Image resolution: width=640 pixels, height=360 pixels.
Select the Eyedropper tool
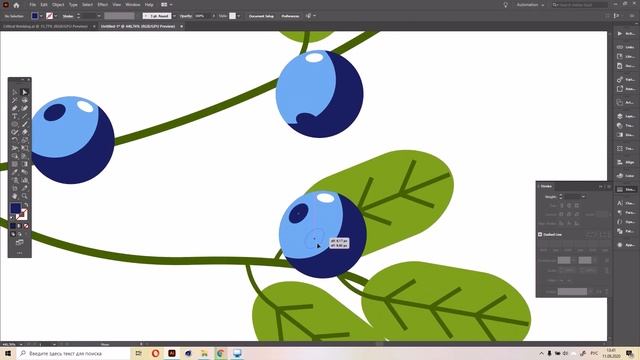14,172
